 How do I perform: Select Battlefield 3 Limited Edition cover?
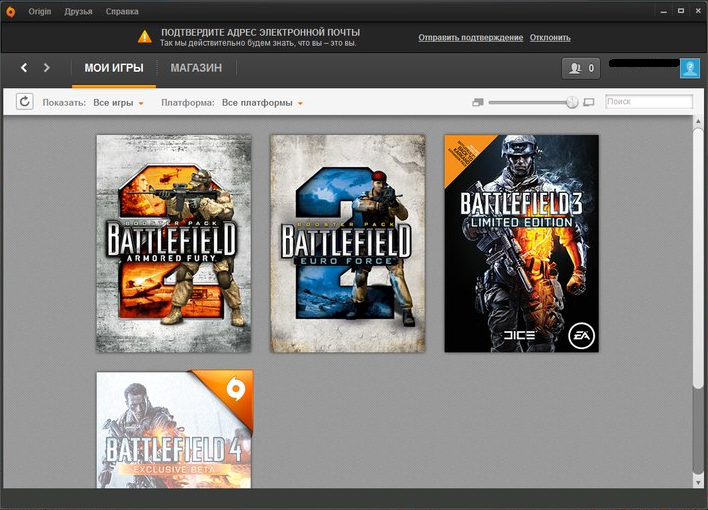(522, 243)
